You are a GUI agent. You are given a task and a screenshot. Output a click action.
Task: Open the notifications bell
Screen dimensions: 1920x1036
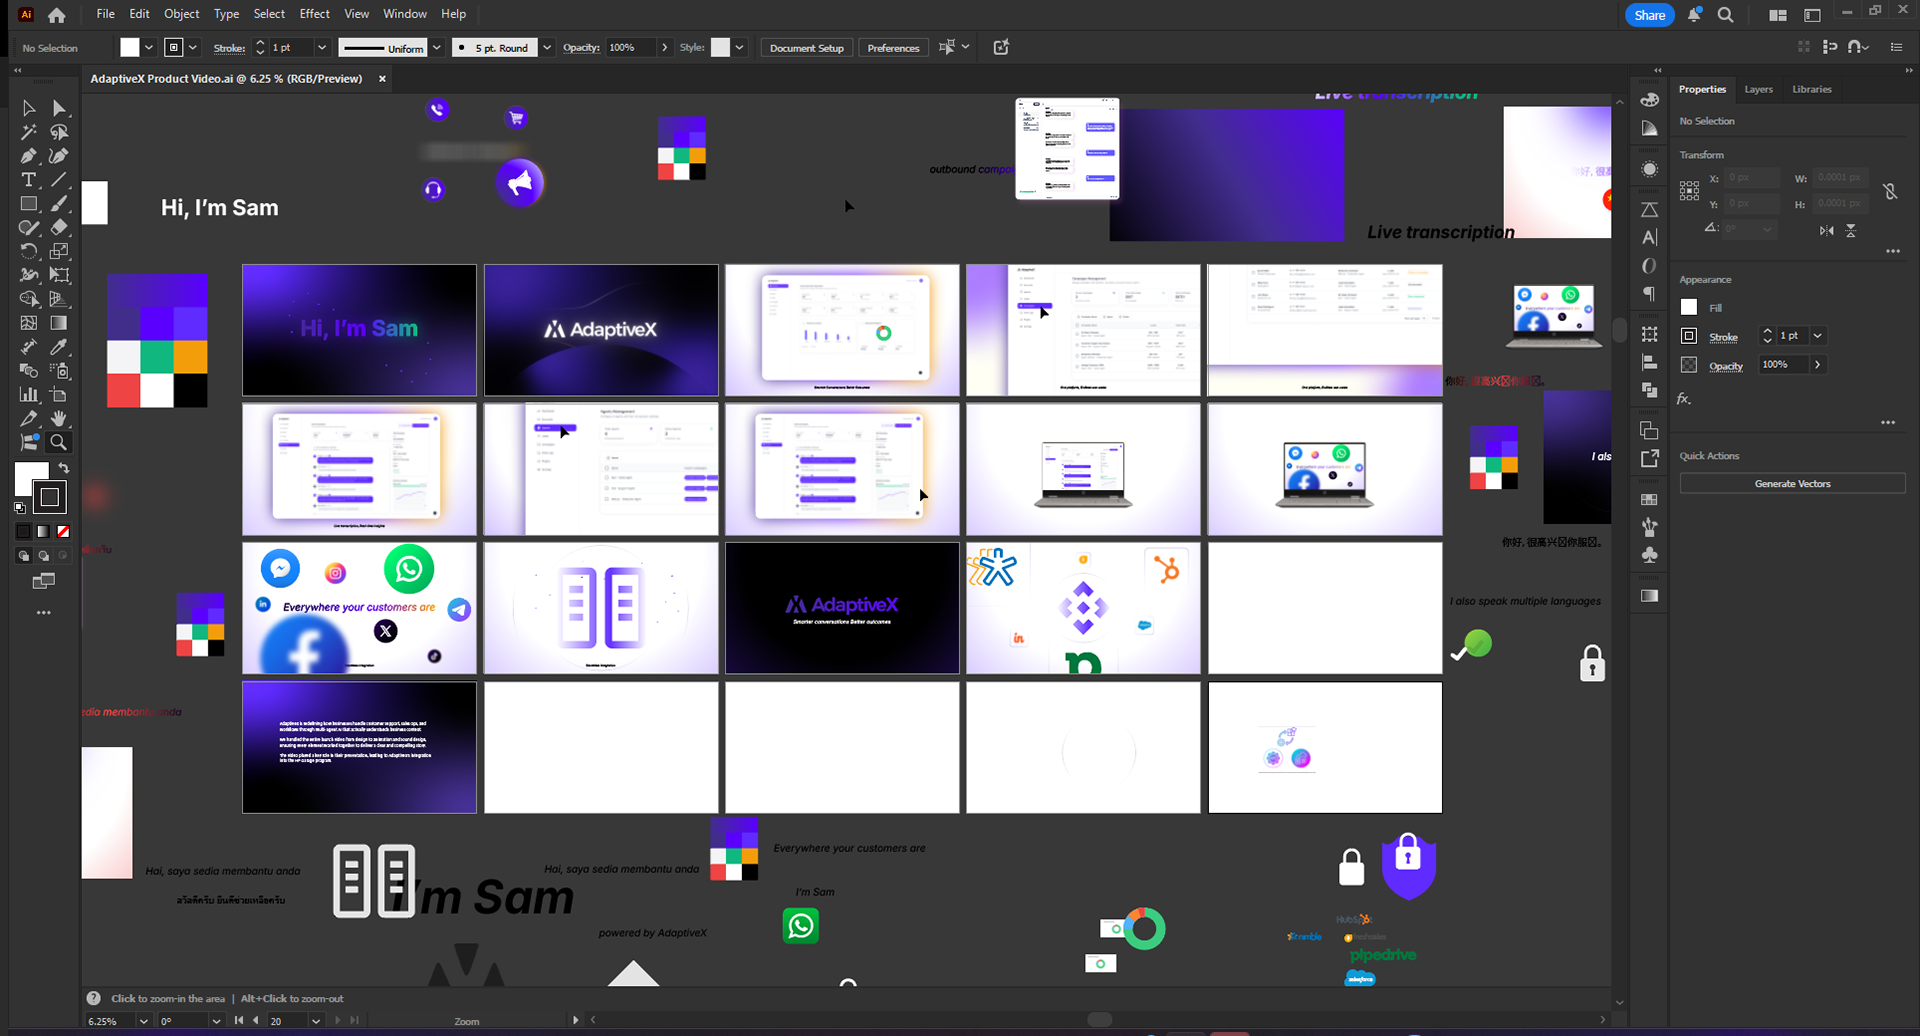1694,15
